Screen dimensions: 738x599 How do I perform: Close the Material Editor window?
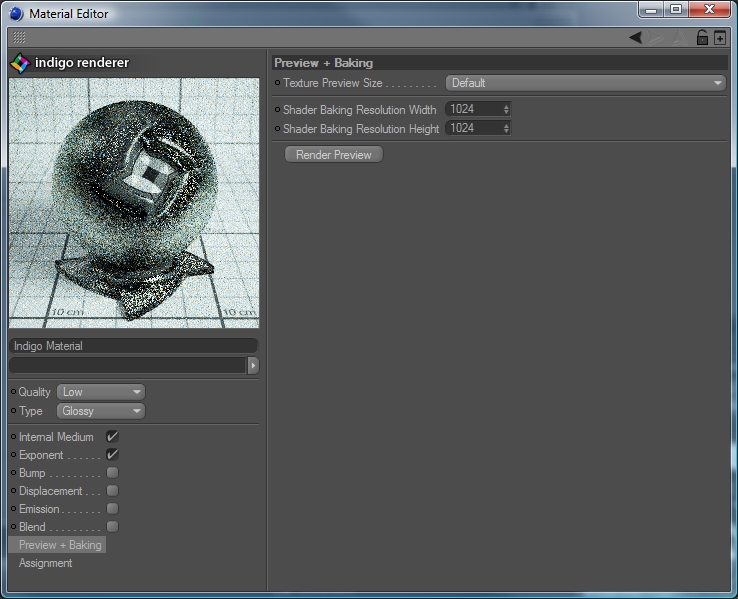click(709, 10)
